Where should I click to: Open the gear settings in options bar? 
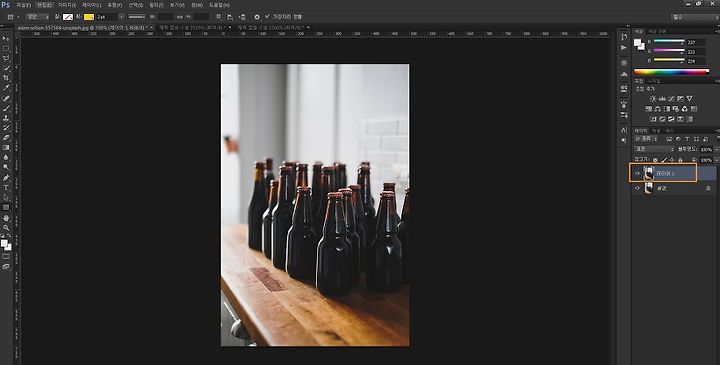point(257,17)
